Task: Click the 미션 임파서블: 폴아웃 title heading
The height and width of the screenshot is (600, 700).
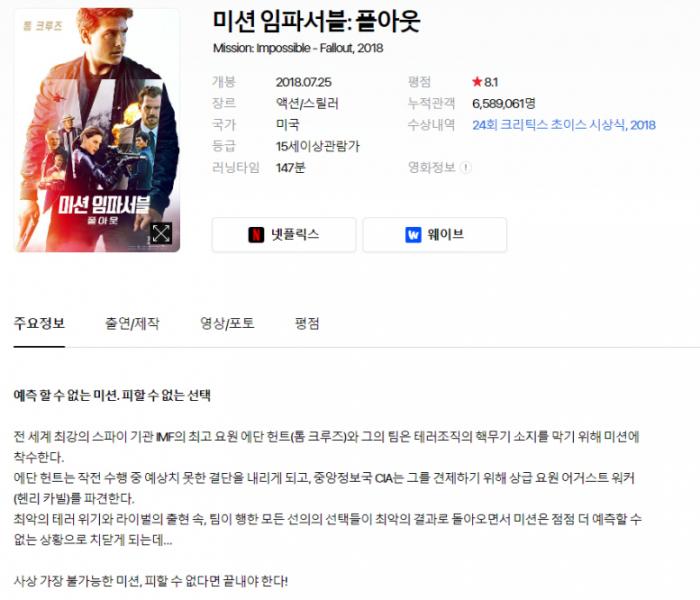Action: (x=317, y=21)
